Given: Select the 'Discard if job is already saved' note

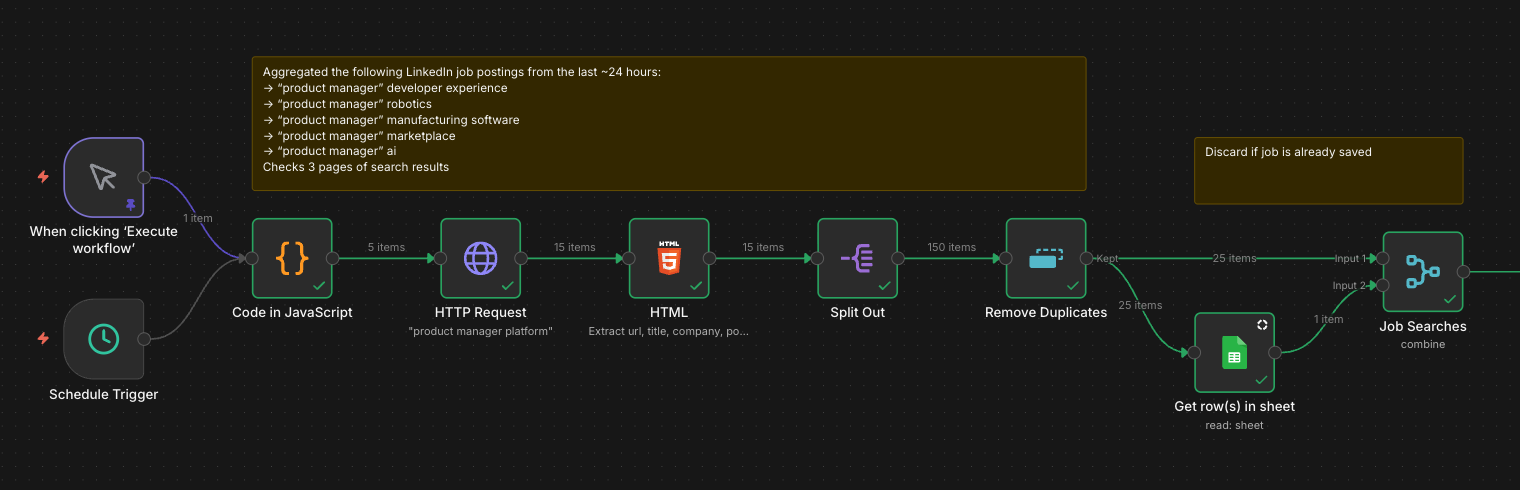Looking at the screenshot, I should [1328, 171].
